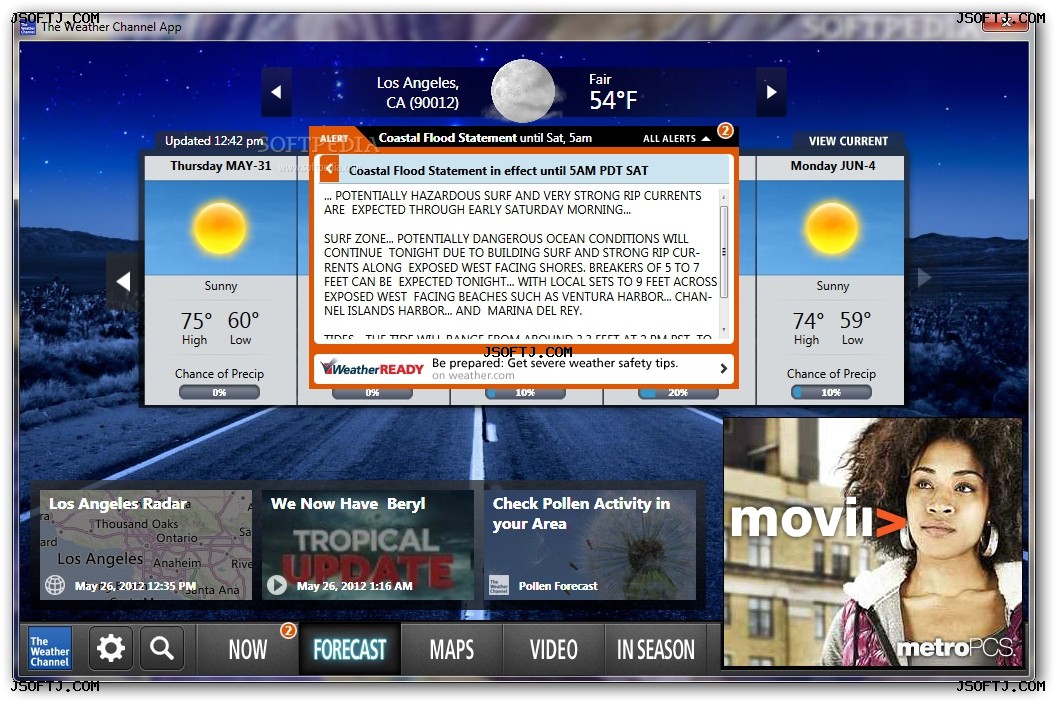Image resolution: width=1056 pixels, height=703 pixels.
Task: Open Check Pollen Activity tile
Action: pos(590,545)
